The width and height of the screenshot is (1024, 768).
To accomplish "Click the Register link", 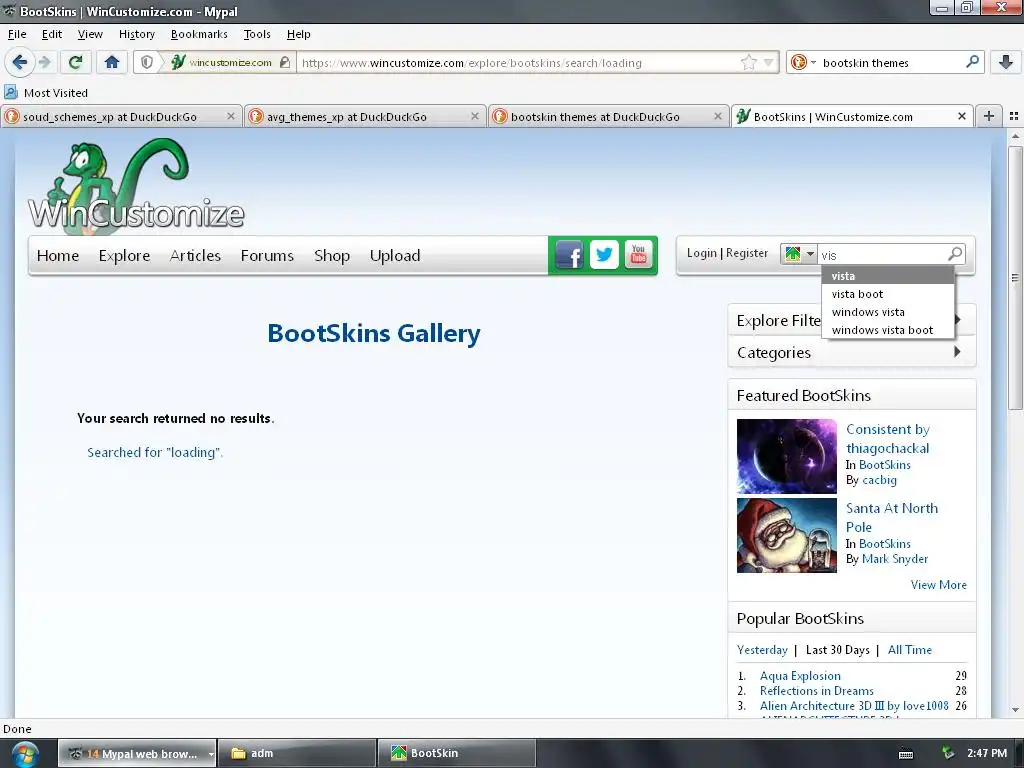I will 746,253.
